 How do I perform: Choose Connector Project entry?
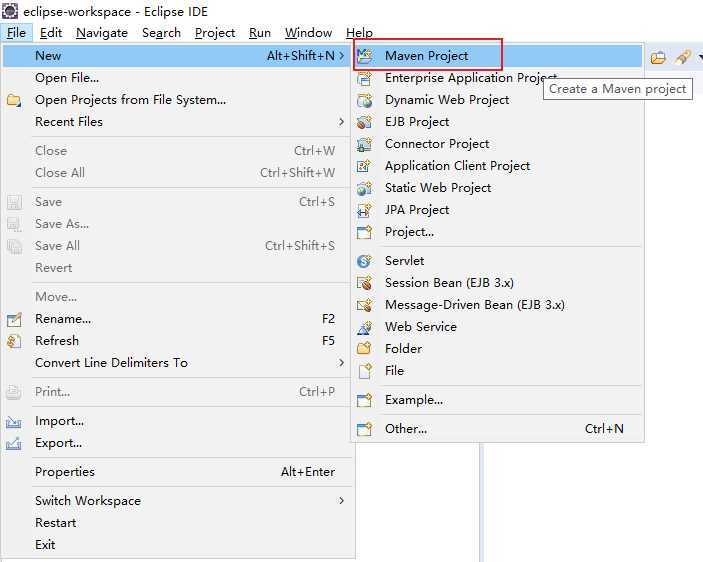[498, 144]
